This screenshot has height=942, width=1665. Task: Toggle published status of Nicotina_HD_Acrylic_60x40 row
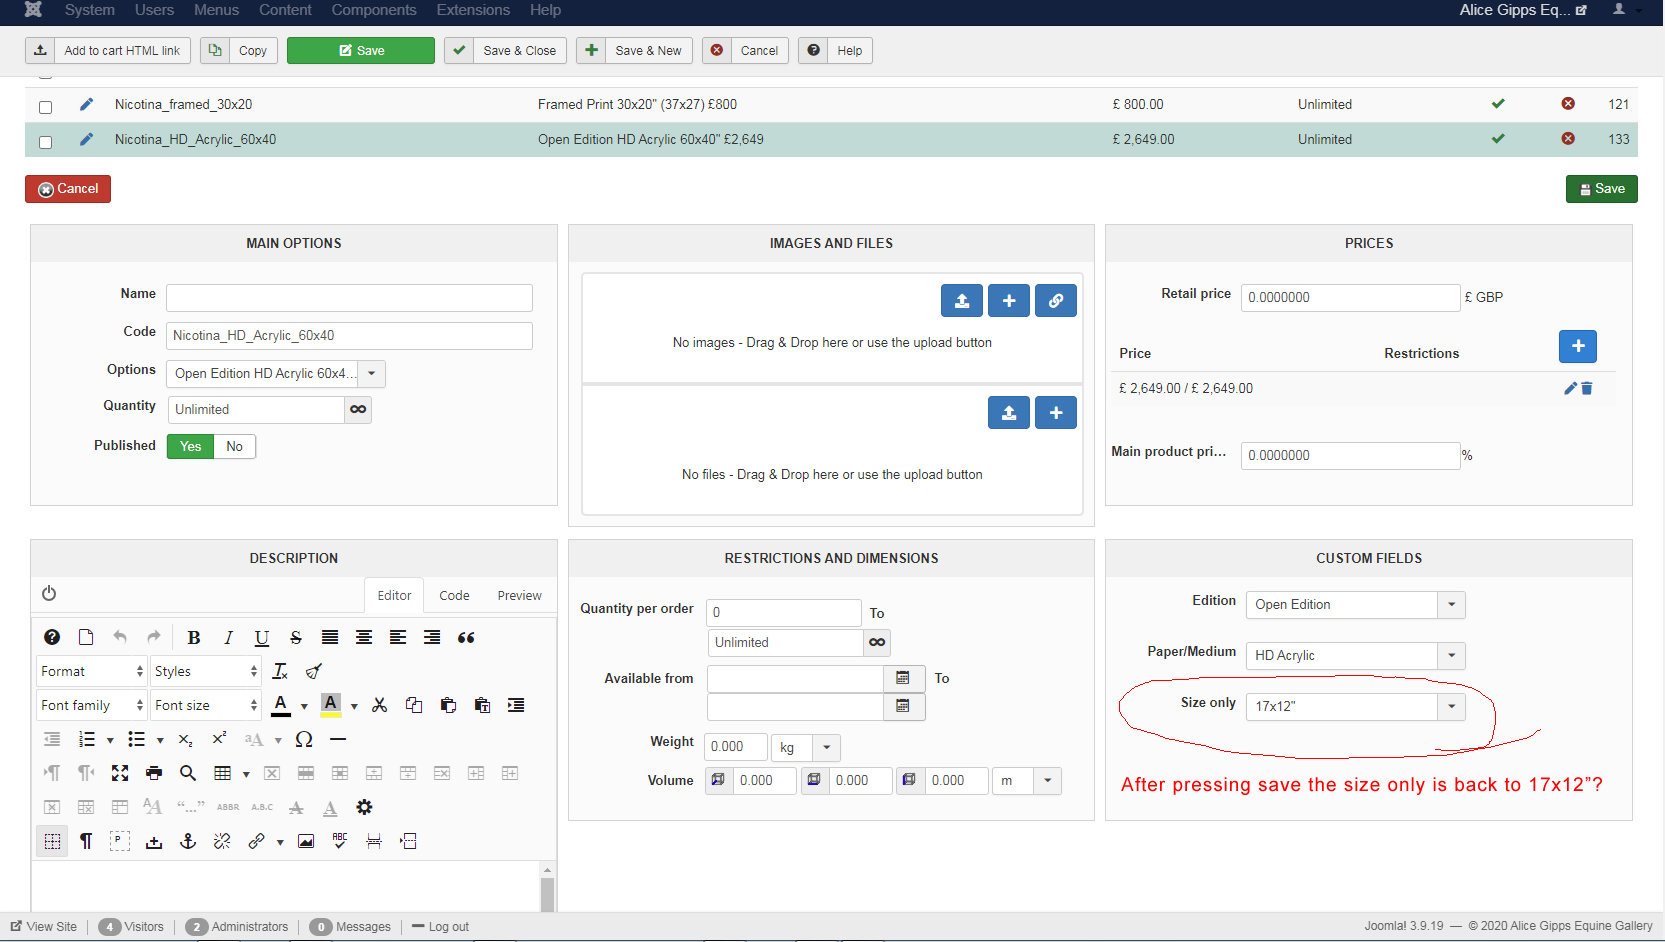[x=1498, y=139]
